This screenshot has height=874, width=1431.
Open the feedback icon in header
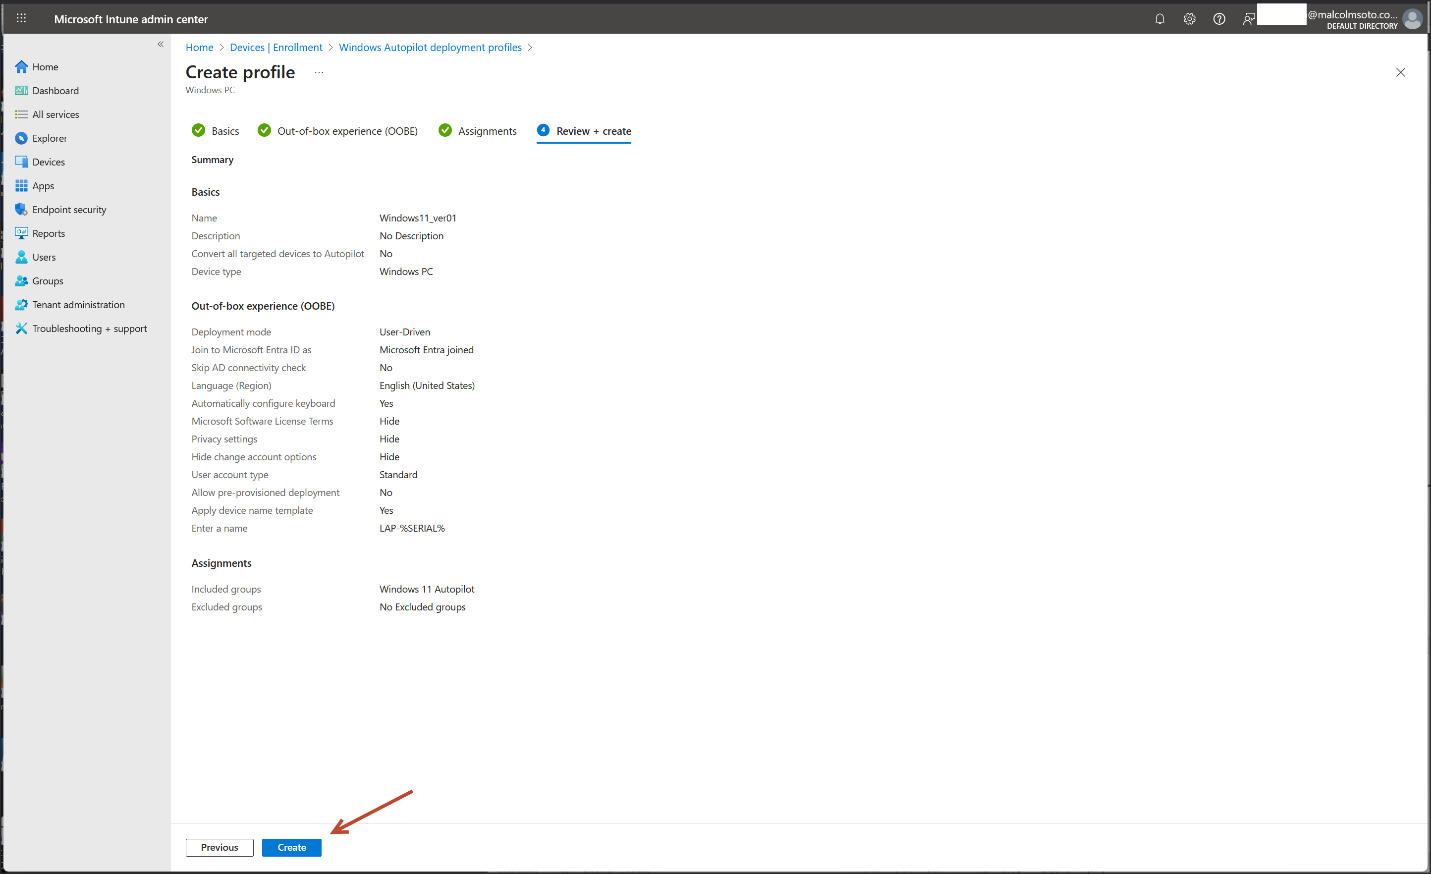(x=1248, y=19)
